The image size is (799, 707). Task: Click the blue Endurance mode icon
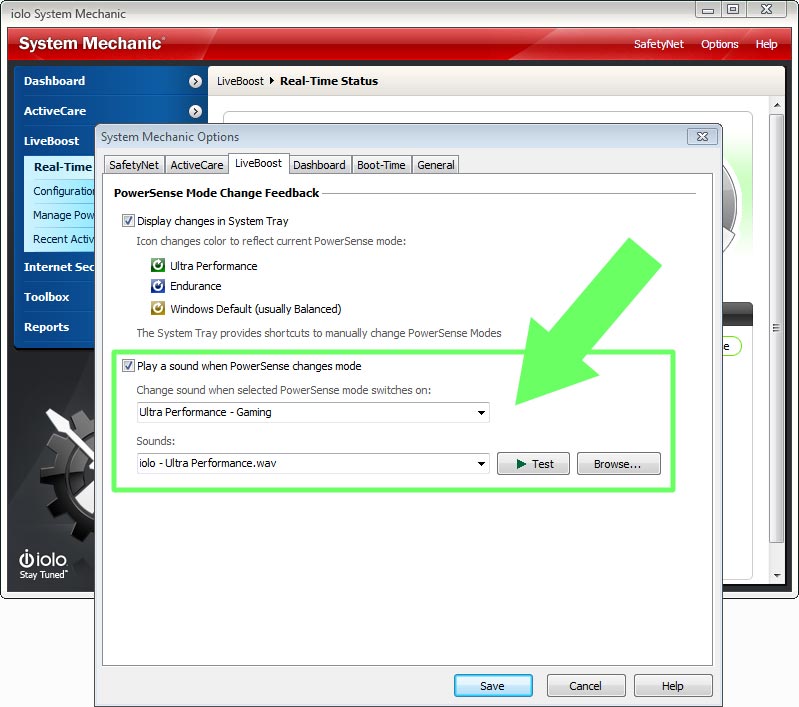click(158, 286)
